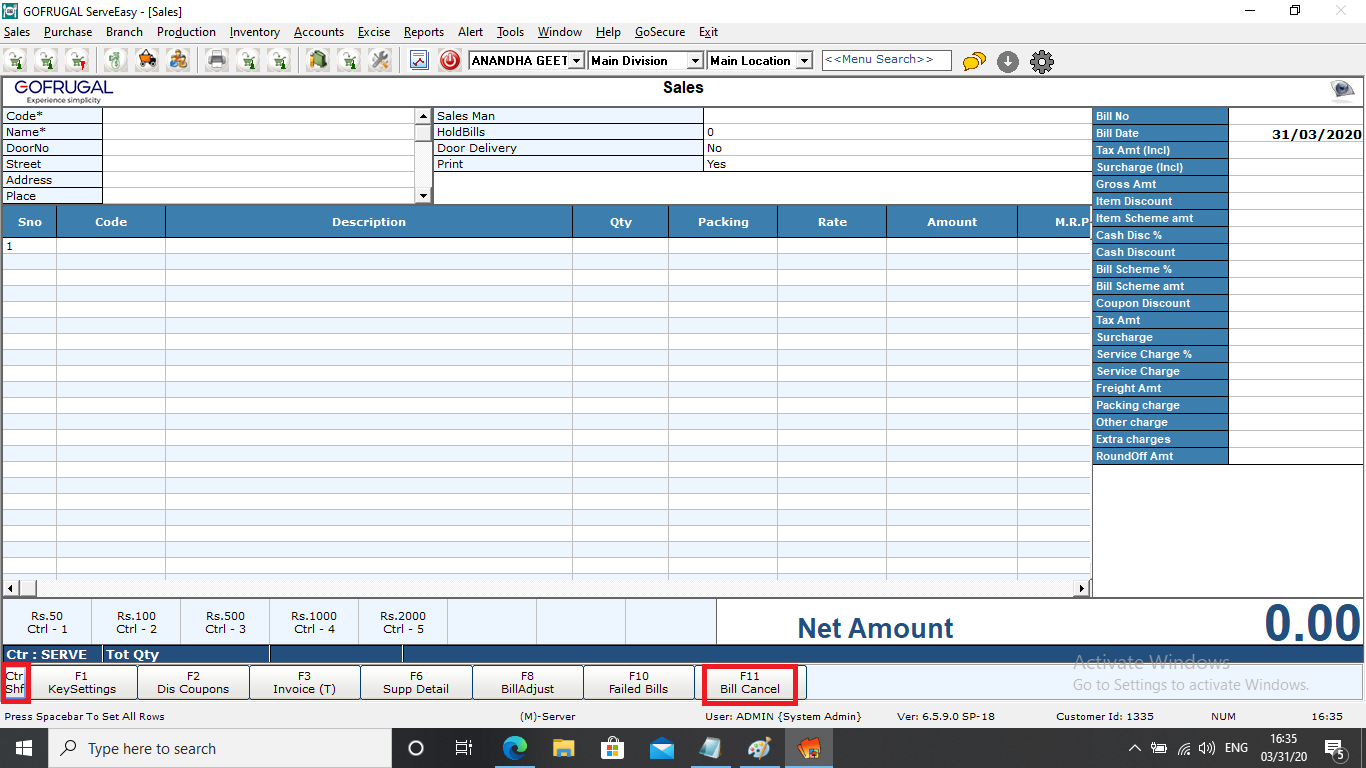
Task: Click the printer icon in the toolbar
Action: (217, 60)
